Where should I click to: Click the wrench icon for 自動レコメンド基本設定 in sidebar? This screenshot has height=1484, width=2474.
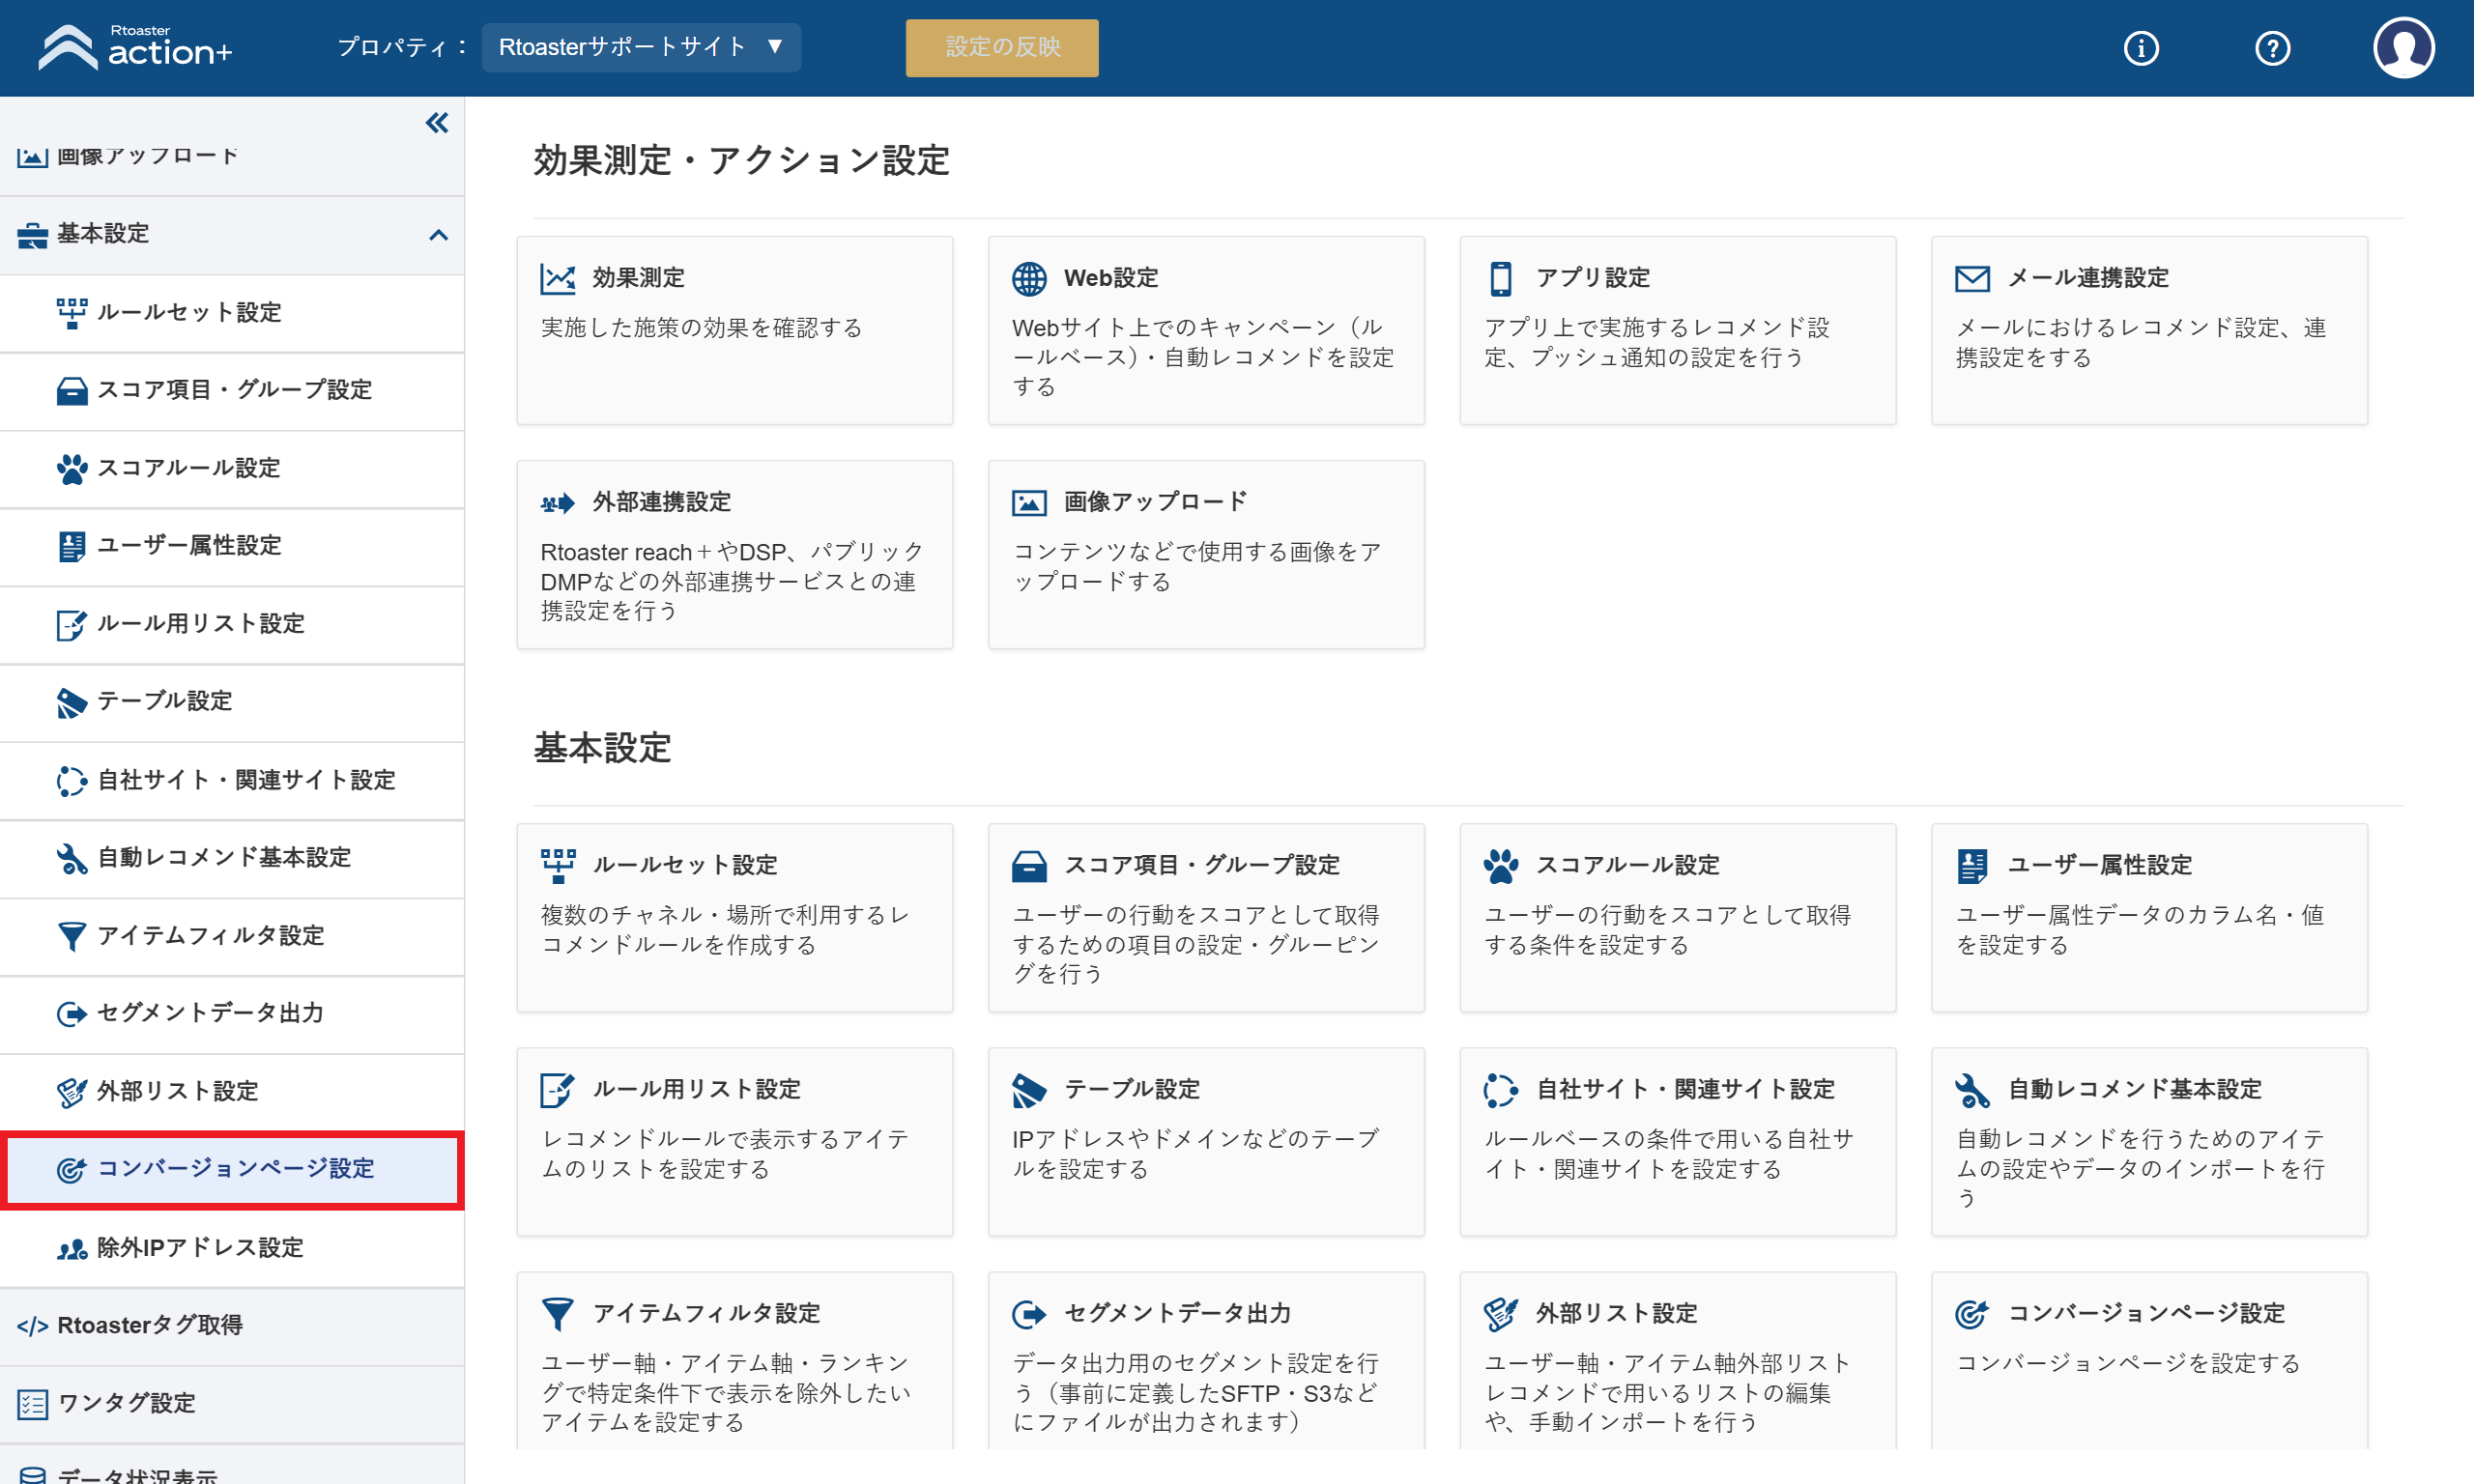point(72,858)
